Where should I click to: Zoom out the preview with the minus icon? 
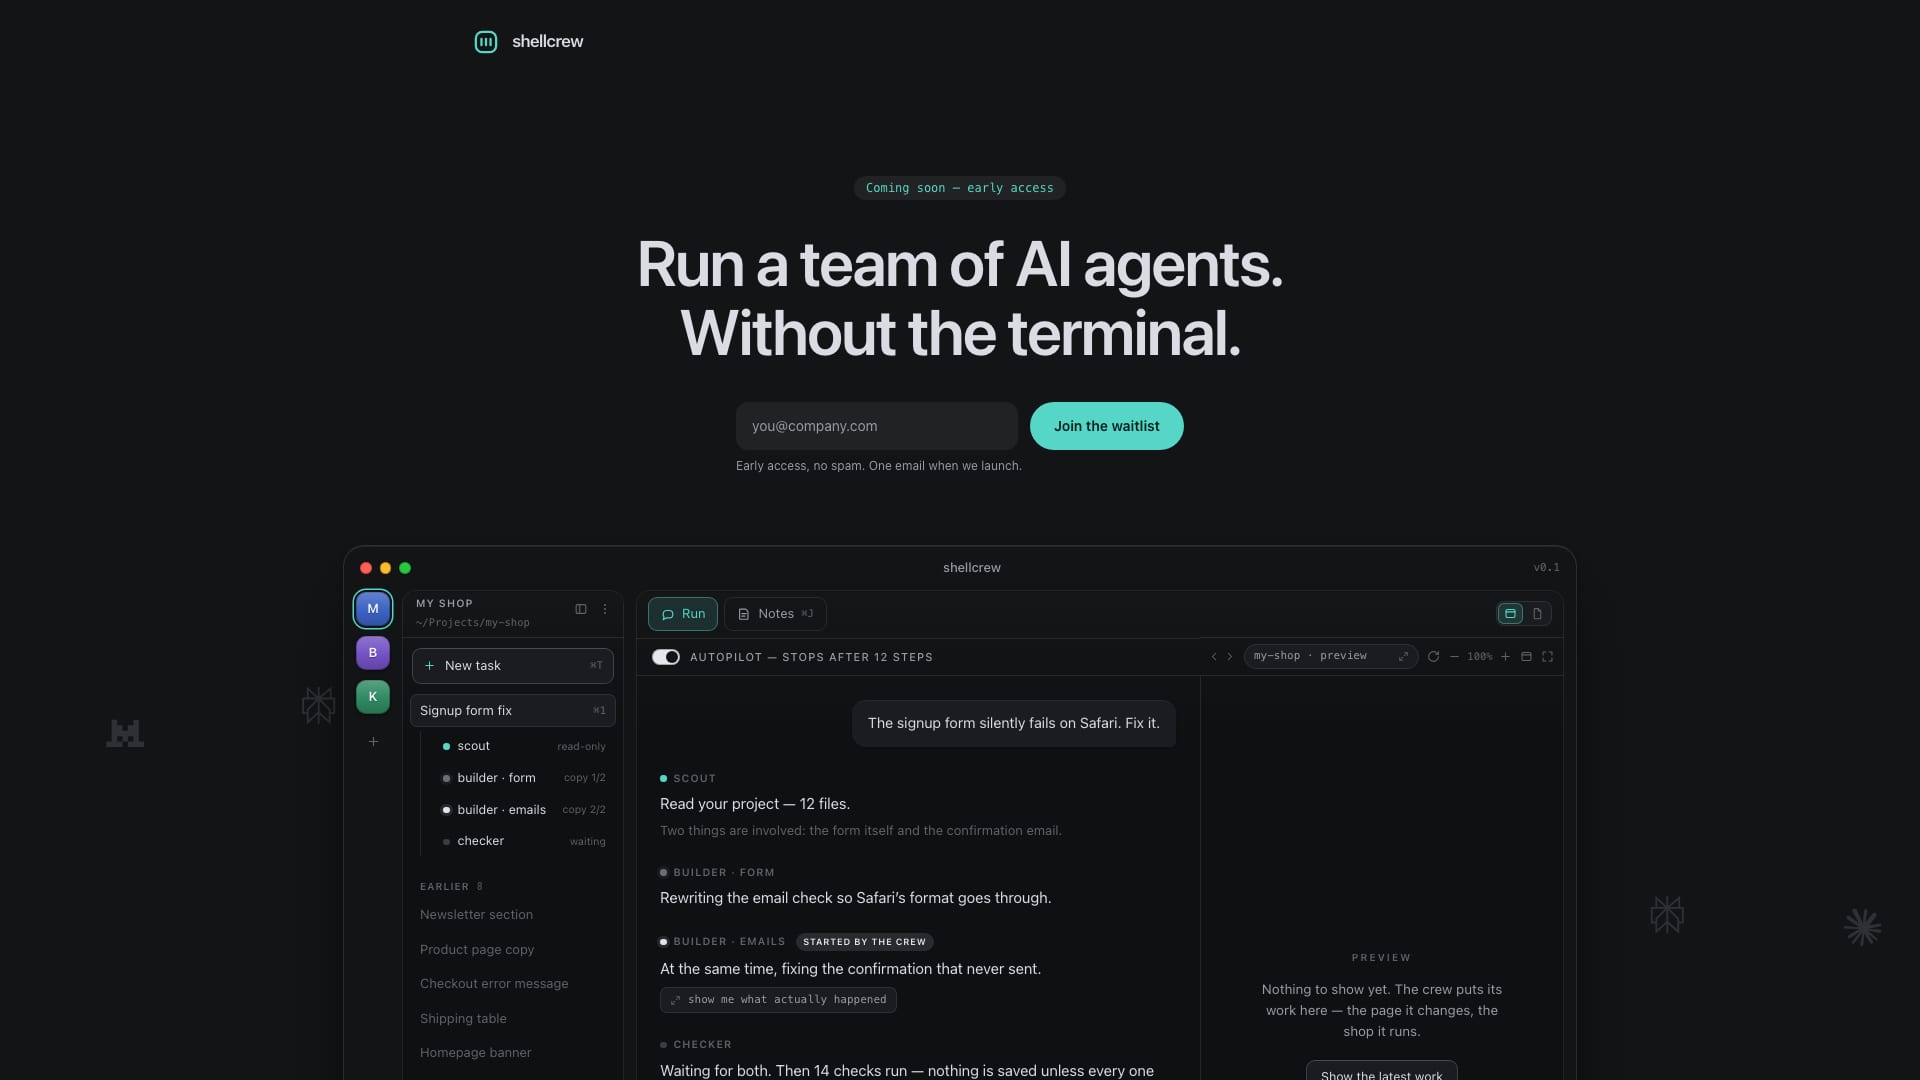tap(1454, 657)
